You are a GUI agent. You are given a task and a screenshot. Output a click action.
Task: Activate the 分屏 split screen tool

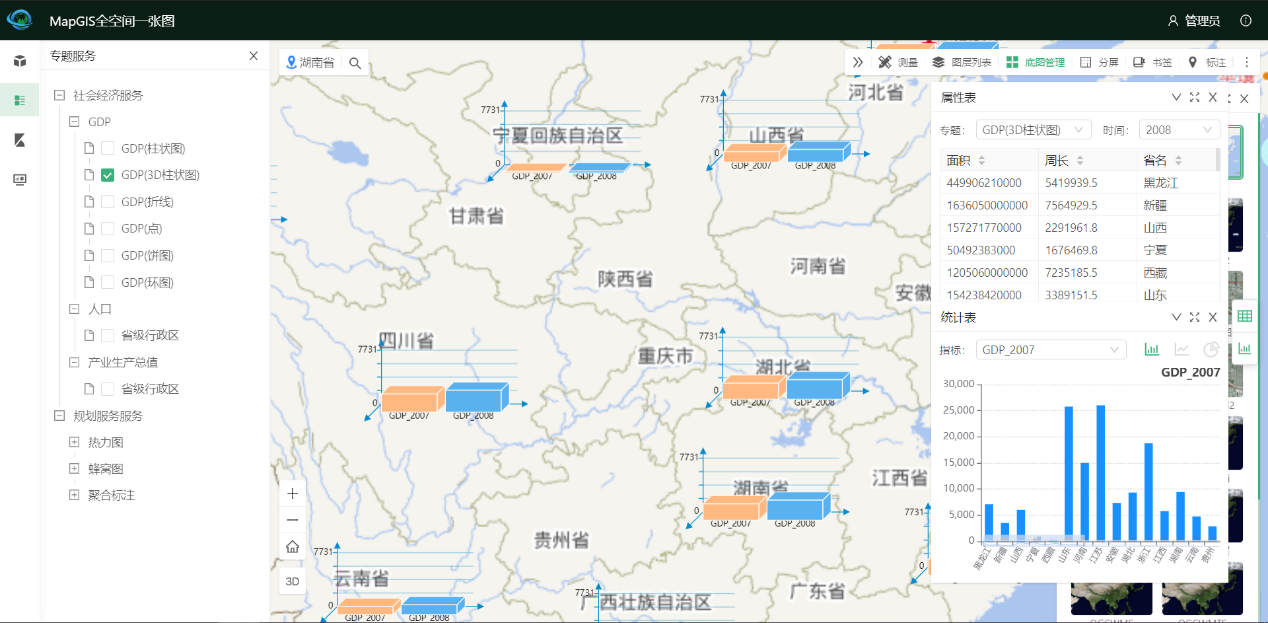(x=1099, y=62)
